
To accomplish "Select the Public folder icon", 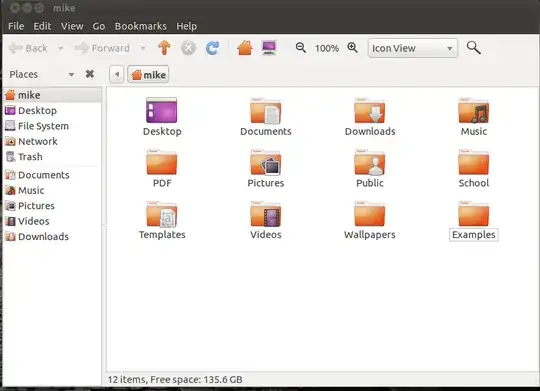I will point(370,162).
